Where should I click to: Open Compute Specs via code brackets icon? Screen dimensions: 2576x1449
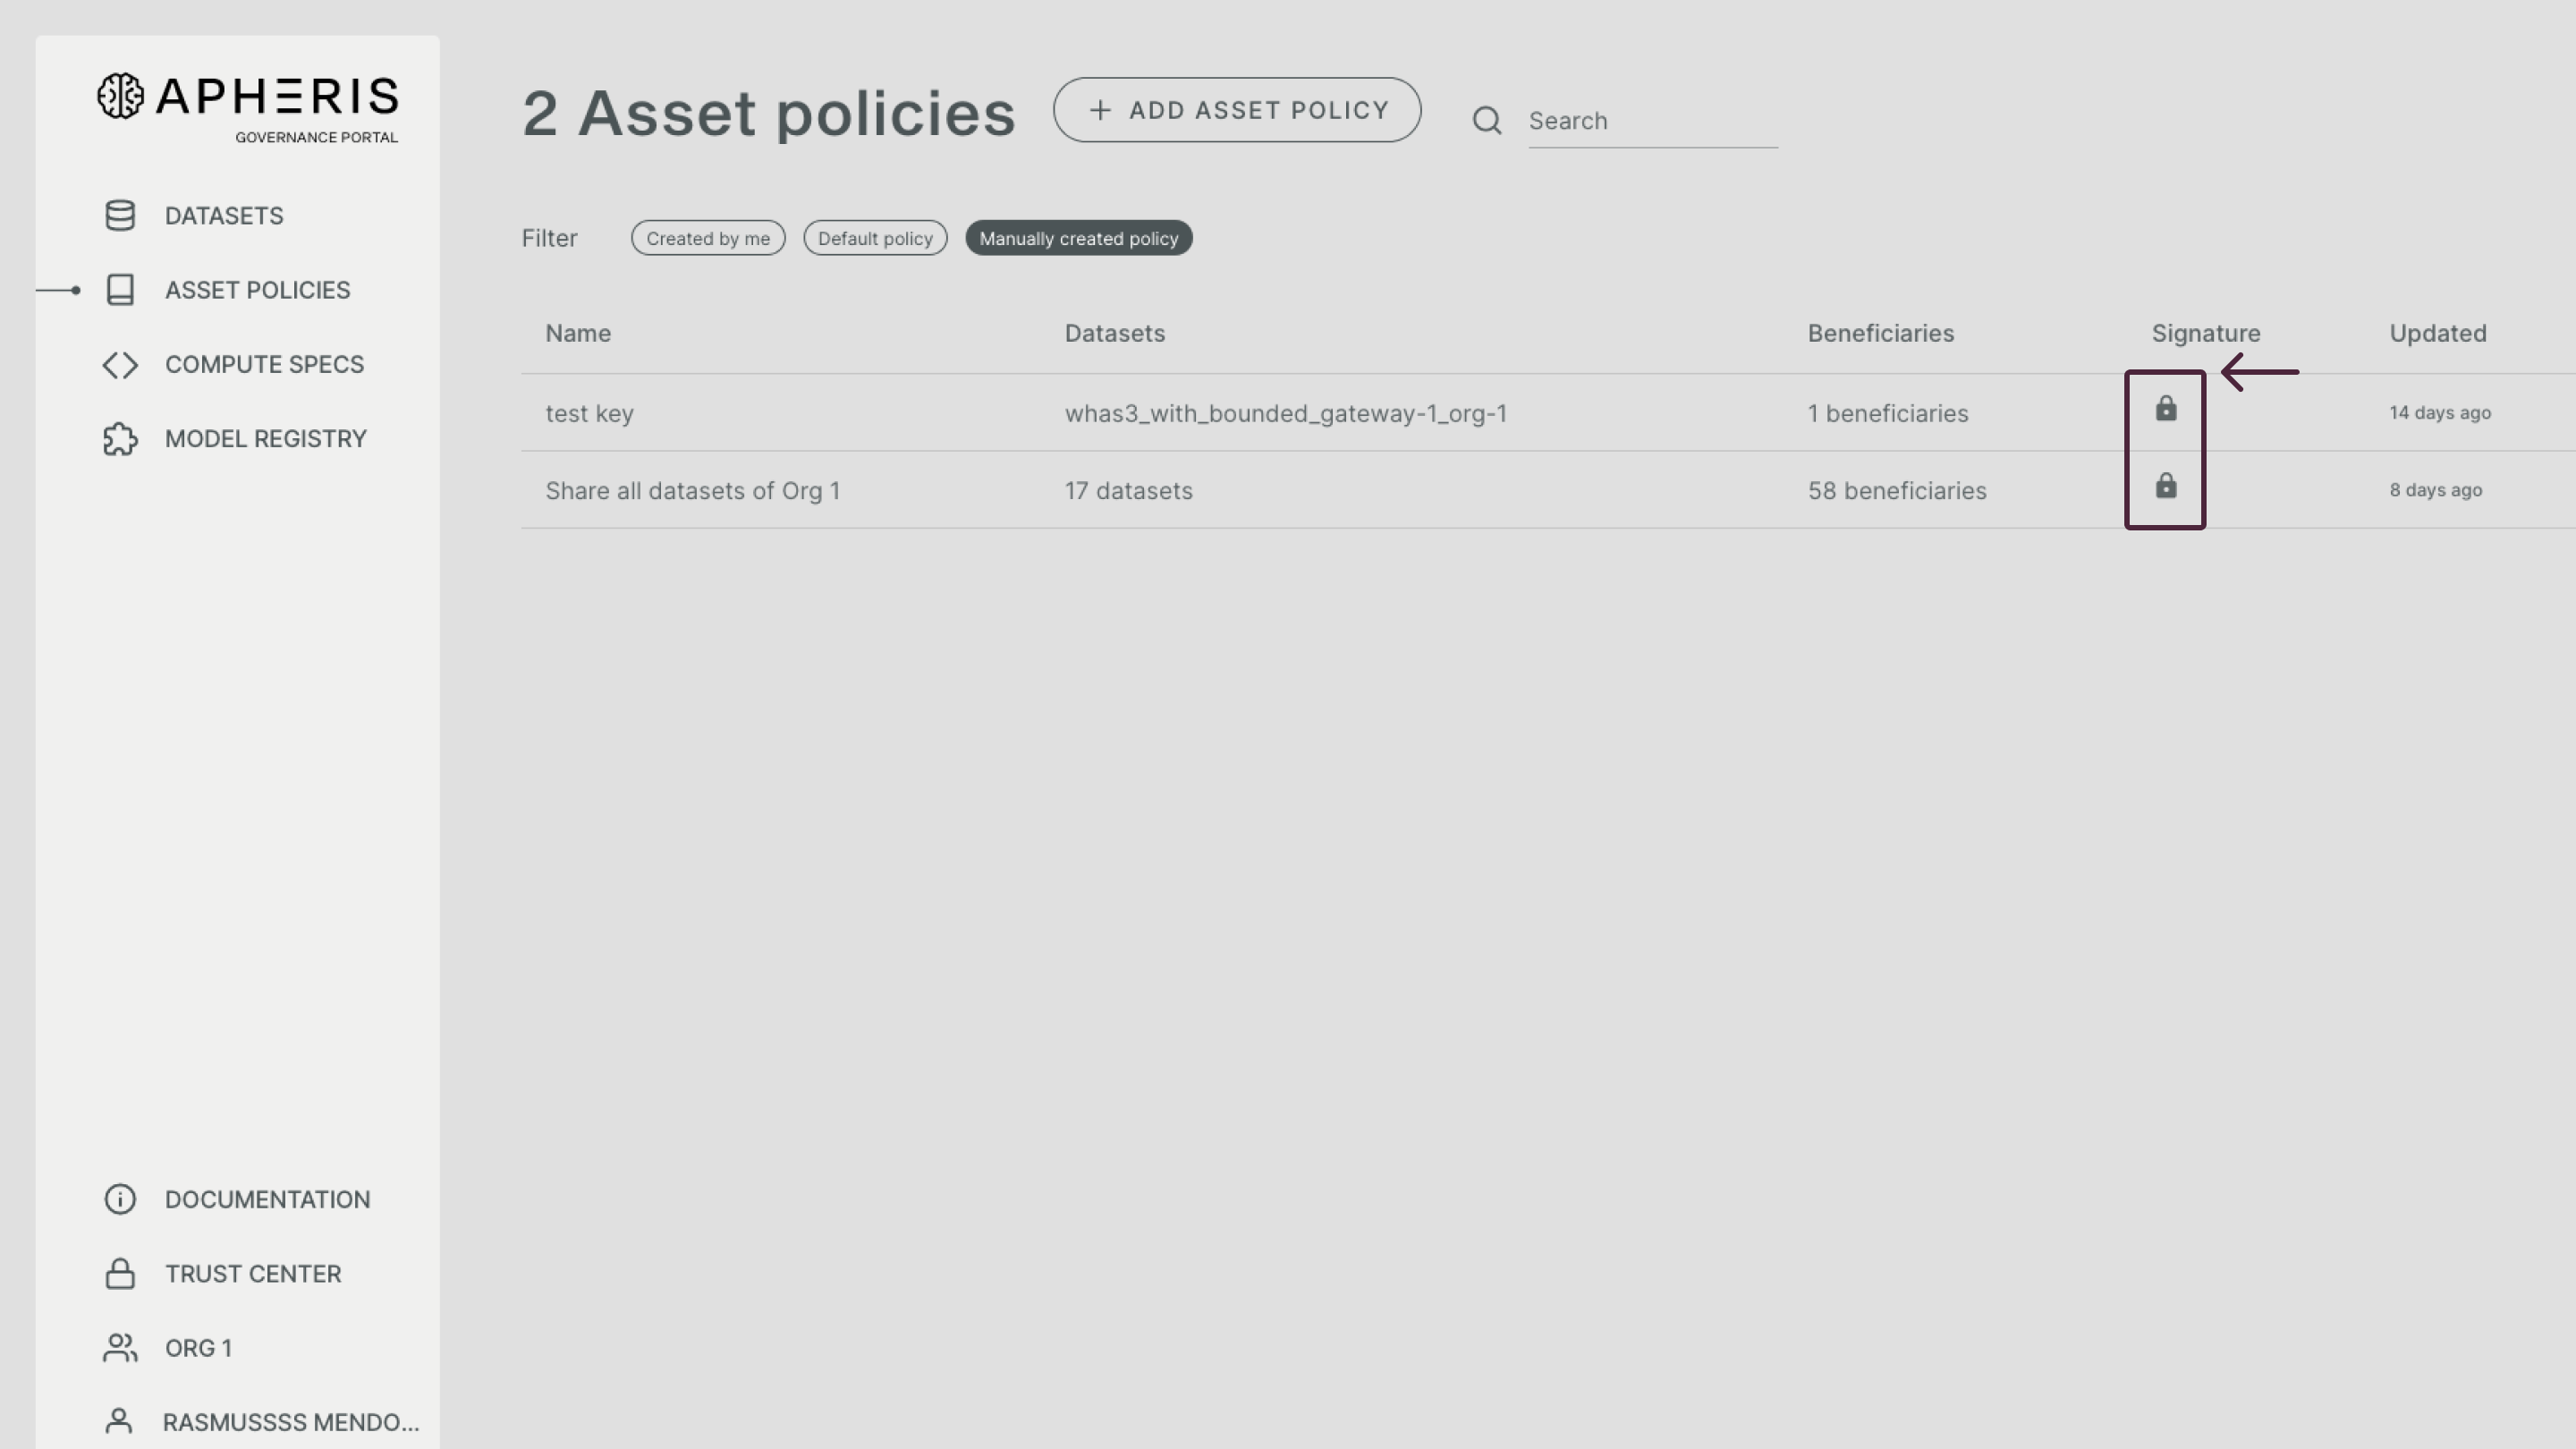[x=119, y=364]
